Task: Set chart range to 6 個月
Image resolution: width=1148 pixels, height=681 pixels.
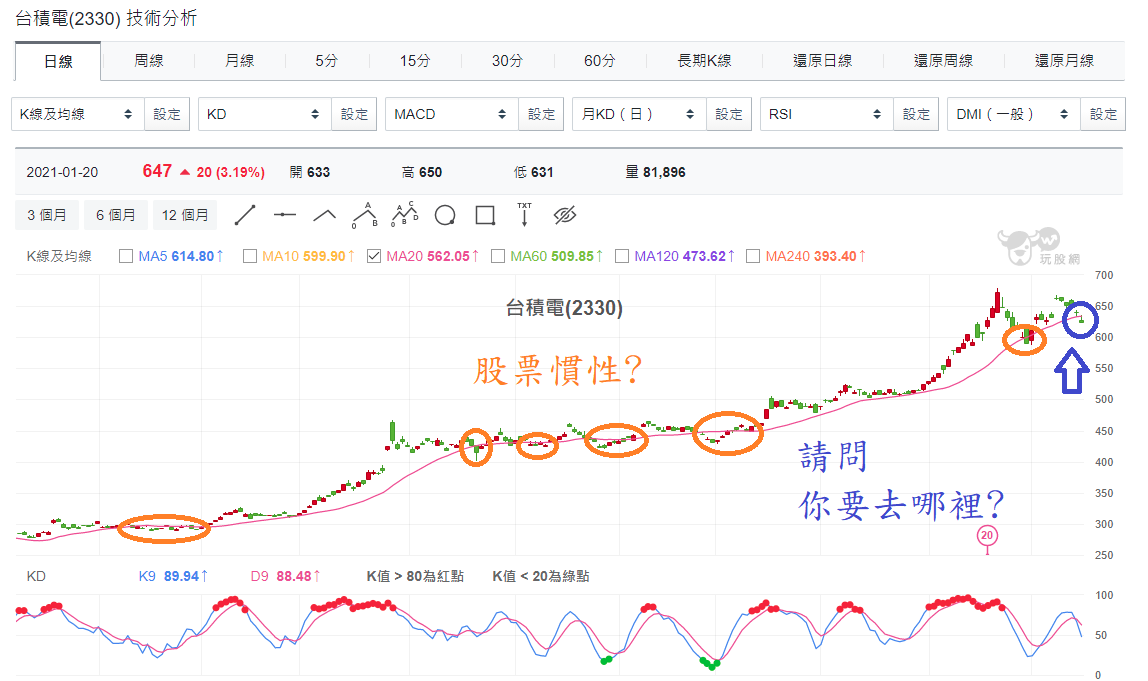Action: pyautogui.click(x=116, y=215)
